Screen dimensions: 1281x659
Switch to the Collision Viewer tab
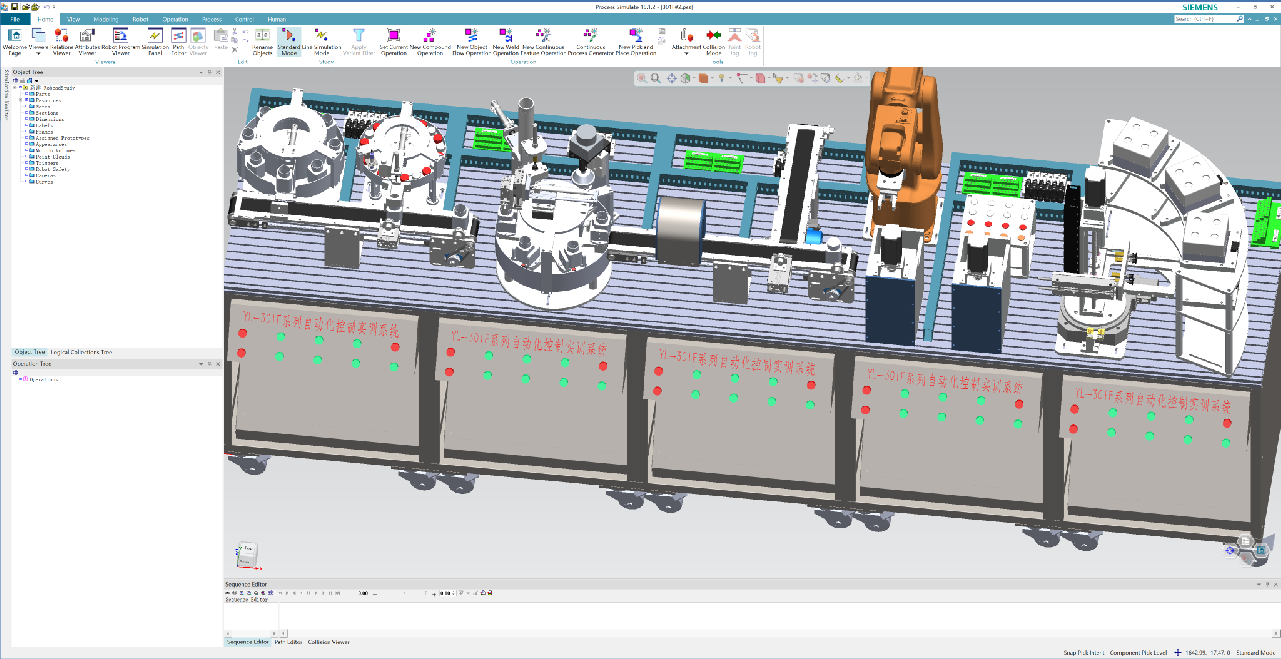tap(328, 642)
